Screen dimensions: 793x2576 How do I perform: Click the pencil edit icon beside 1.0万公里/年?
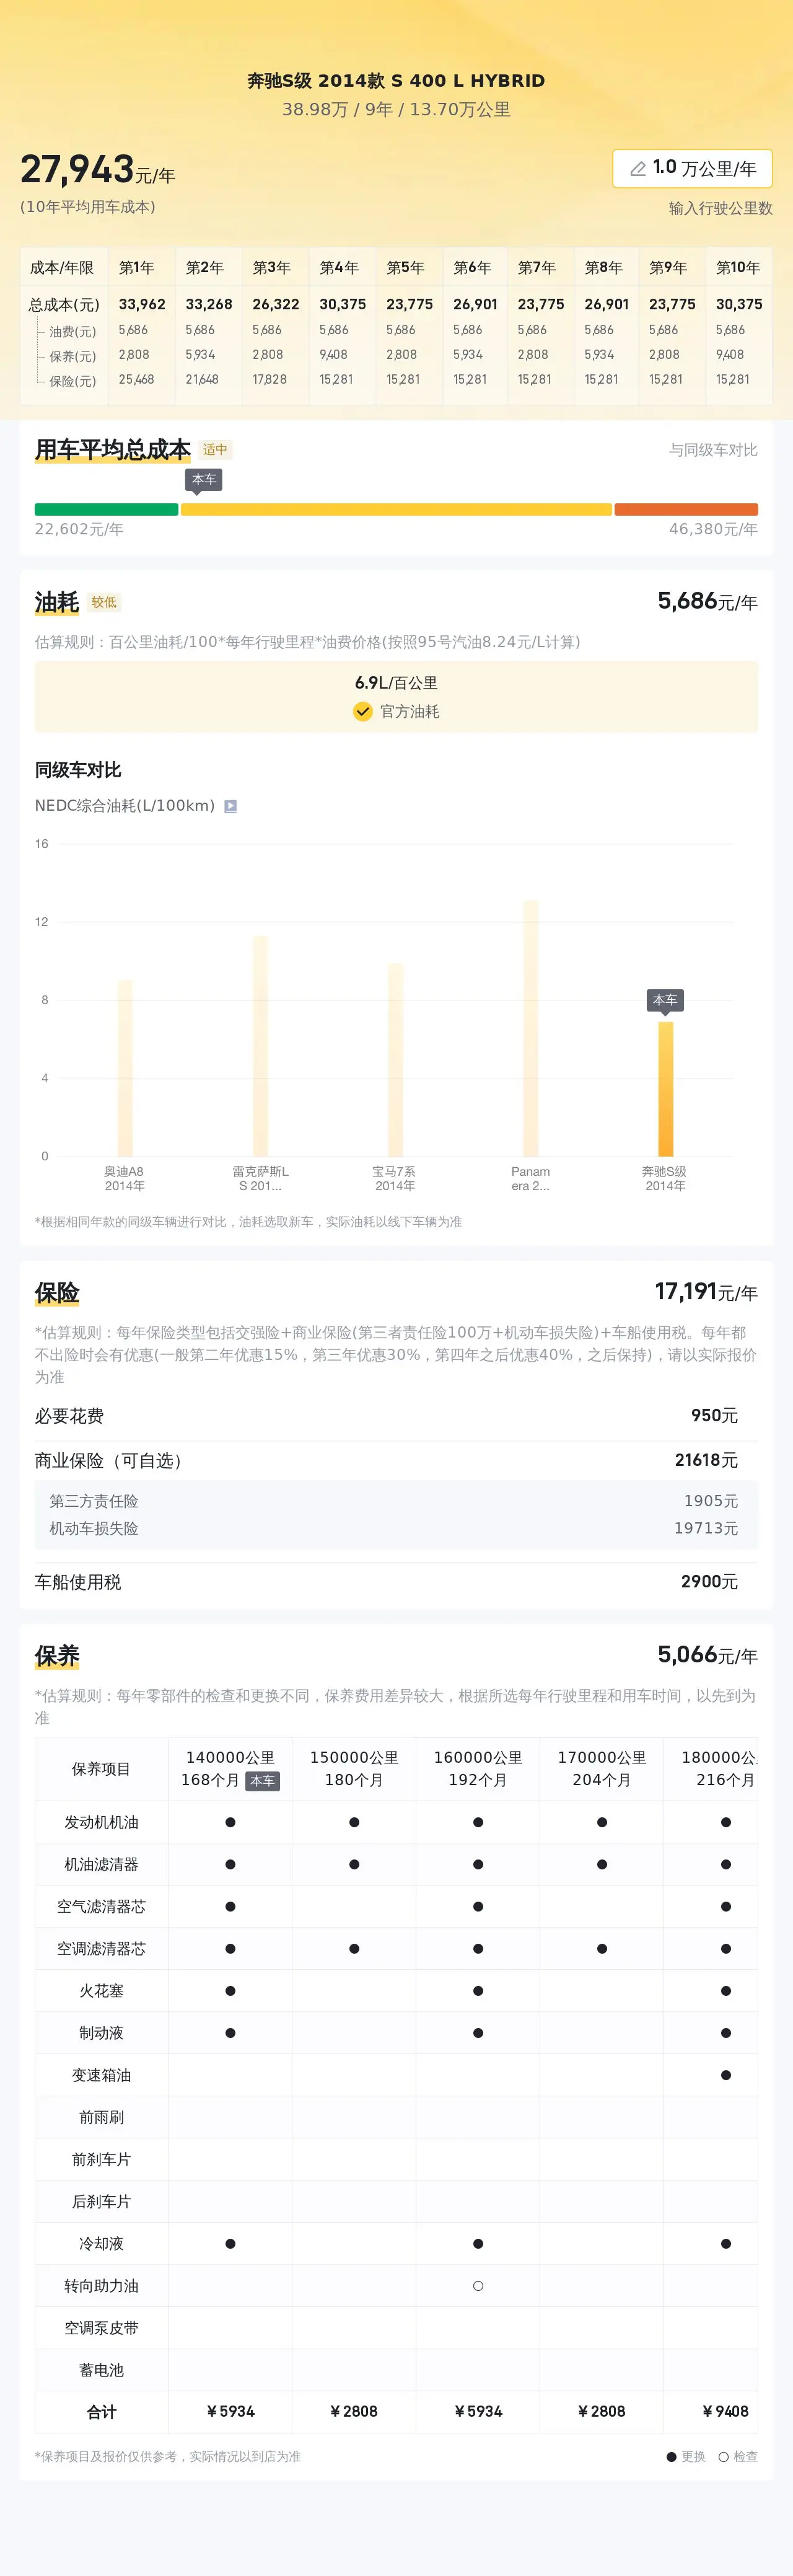637,169
